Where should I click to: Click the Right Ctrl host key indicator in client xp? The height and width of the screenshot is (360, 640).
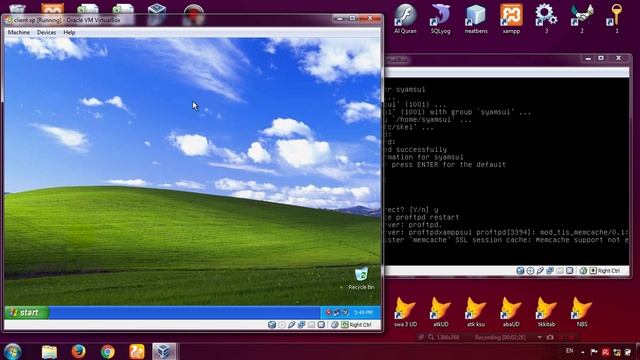[x=357, y=325]
